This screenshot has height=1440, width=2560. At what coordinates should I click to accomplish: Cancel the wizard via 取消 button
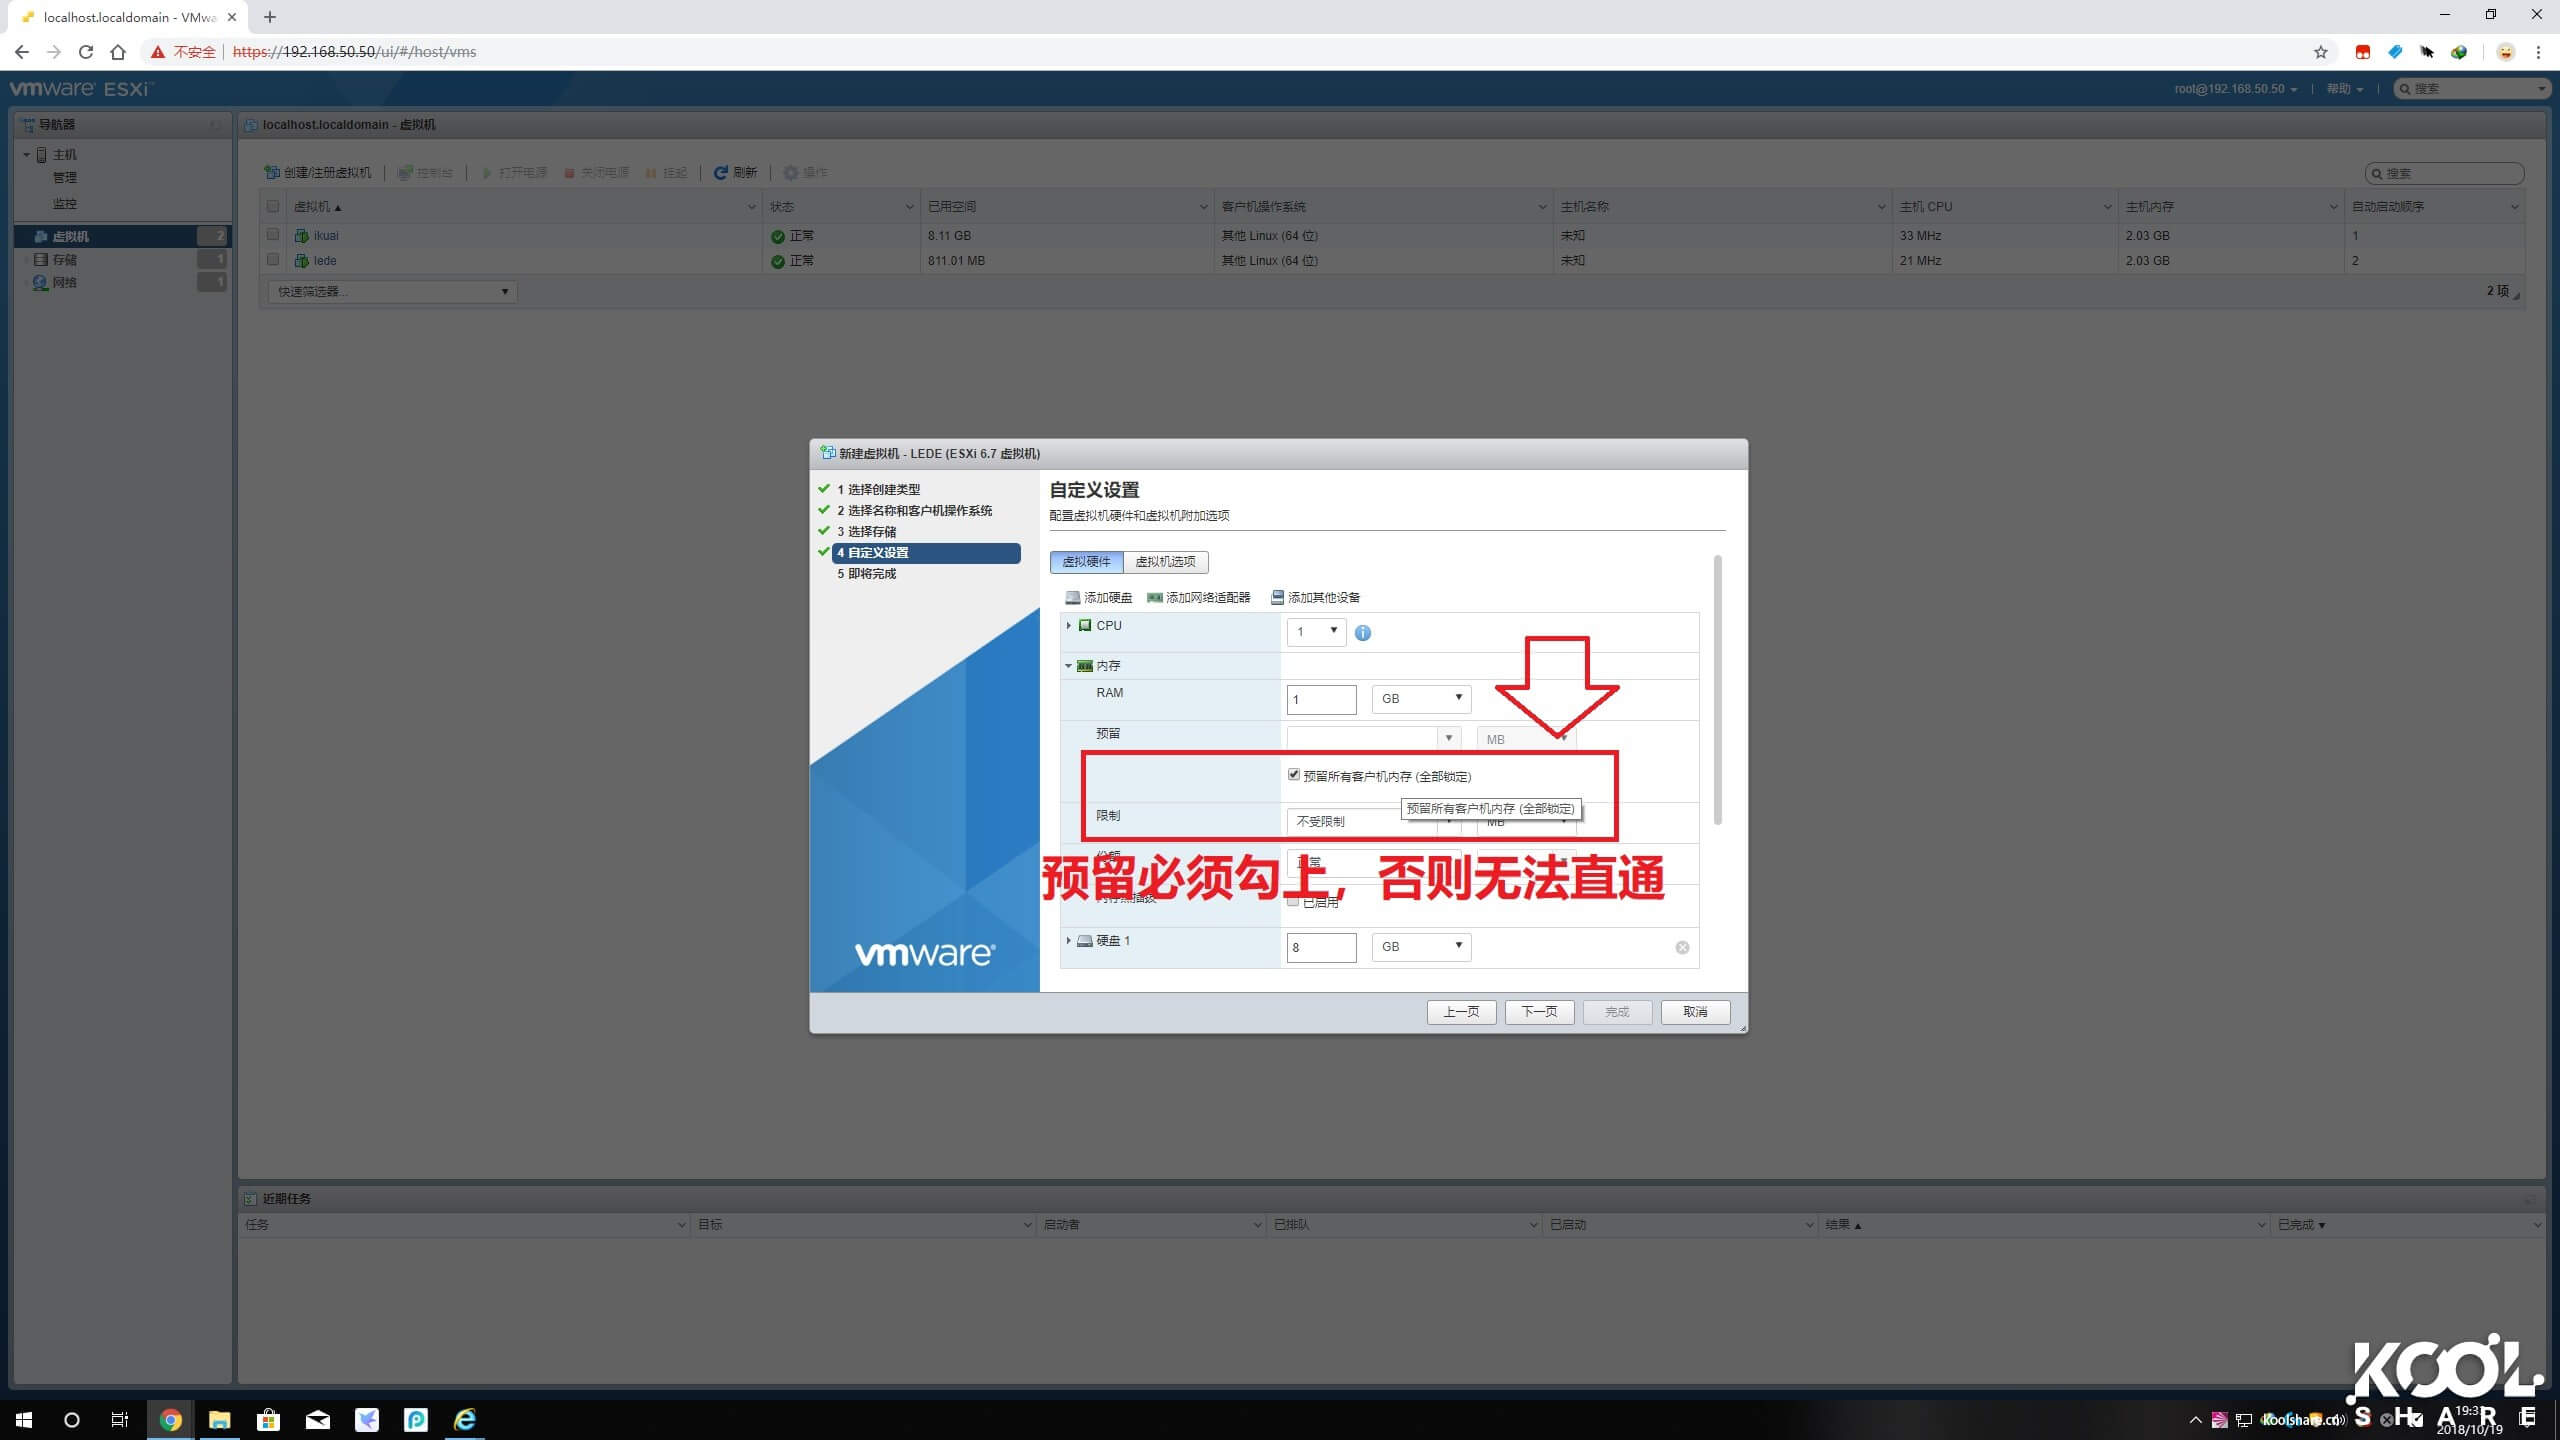coord(1695,1011)
